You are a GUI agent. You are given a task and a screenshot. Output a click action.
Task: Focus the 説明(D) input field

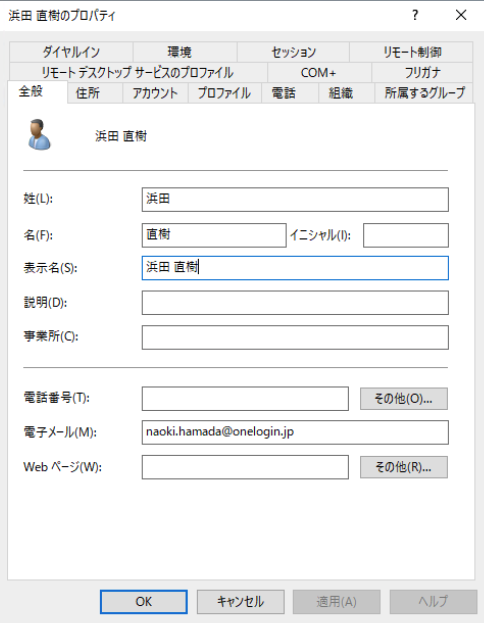(x=295, y=303)
